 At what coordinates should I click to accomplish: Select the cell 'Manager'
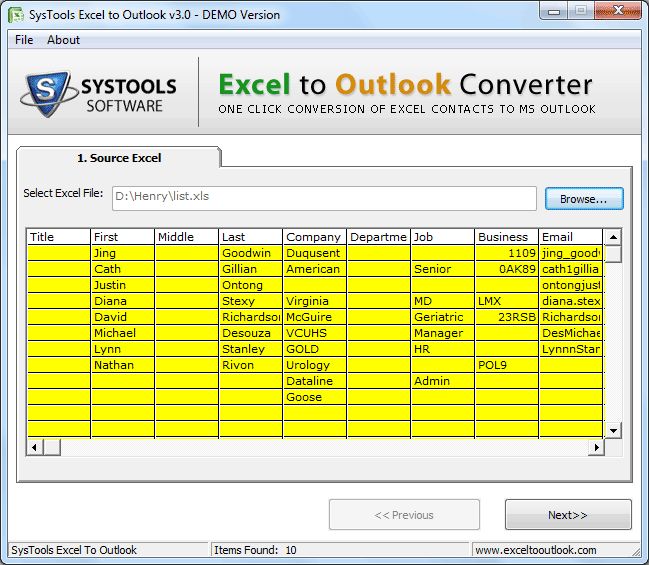[442, 333]
